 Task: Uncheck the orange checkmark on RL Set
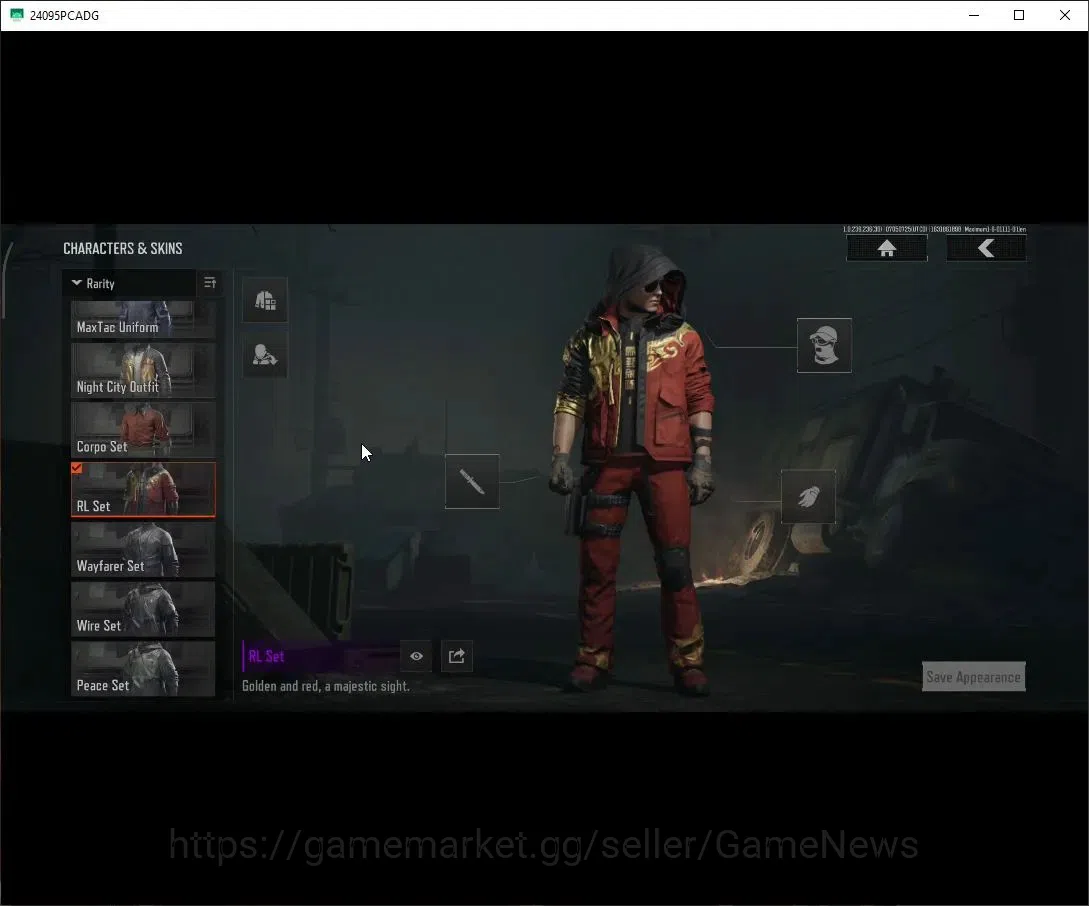[77, 468]
